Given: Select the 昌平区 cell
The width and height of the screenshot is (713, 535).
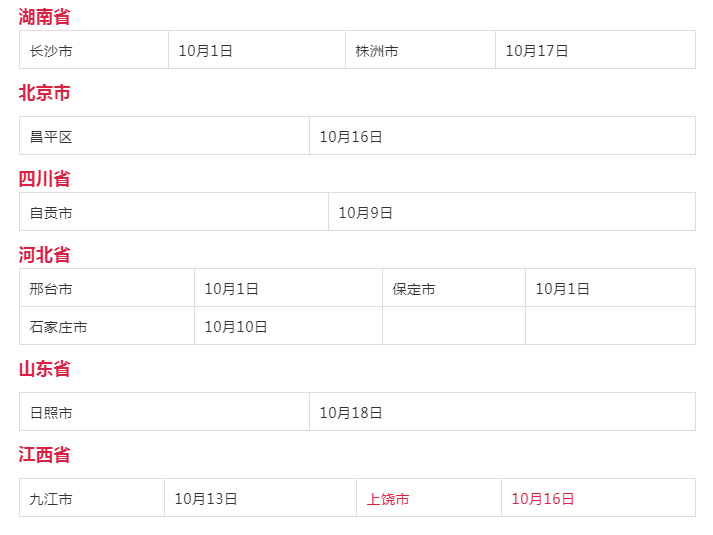Looking at the screenshot, I should [164, 136].
